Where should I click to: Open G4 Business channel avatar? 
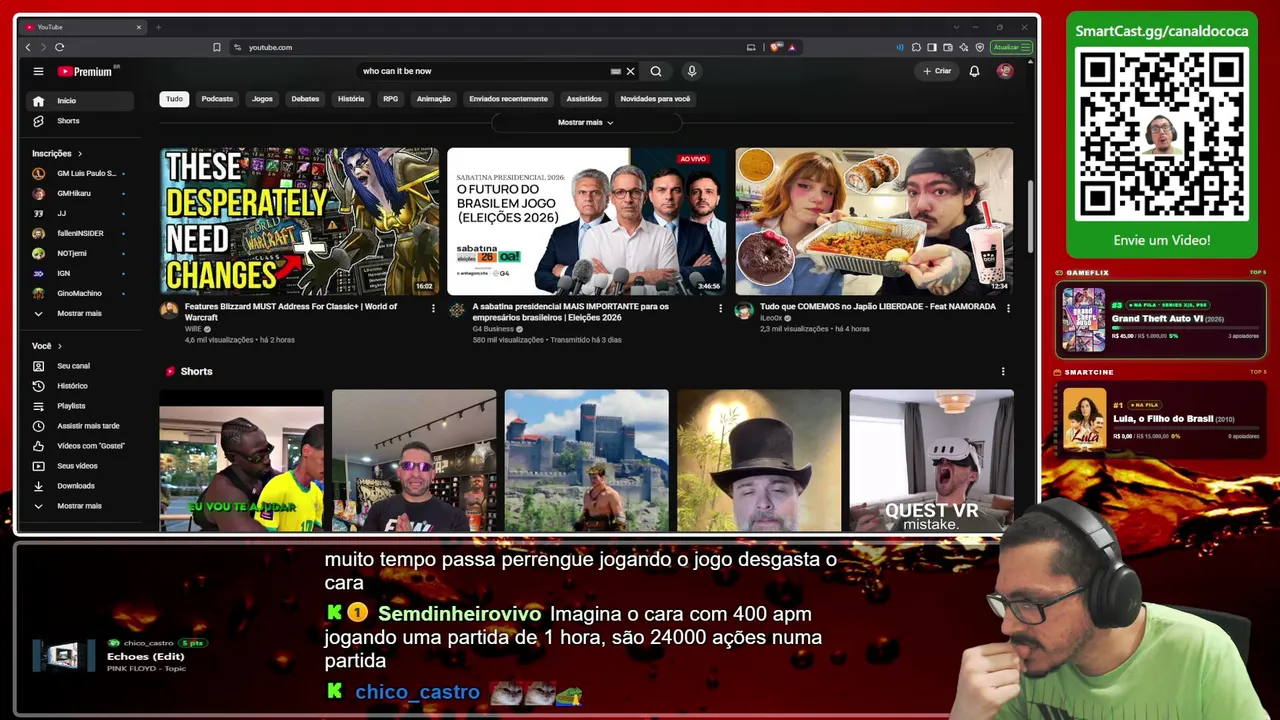(457, 310)
